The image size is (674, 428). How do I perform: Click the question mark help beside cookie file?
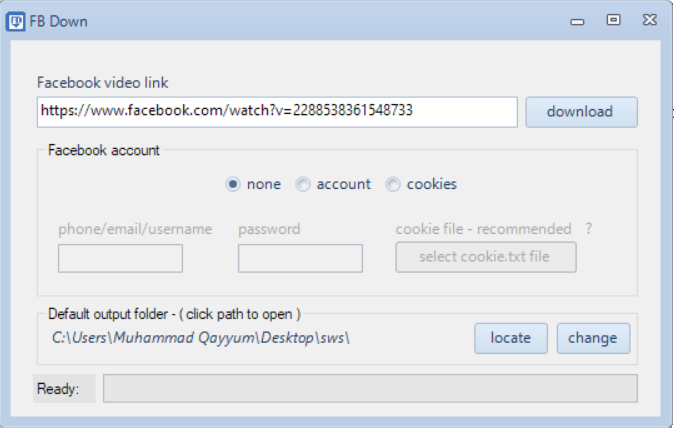point(589,229)
